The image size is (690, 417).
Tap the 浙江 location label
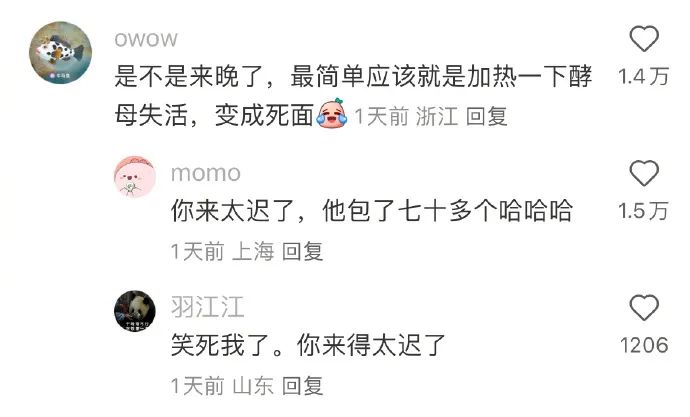click(x=437, y=117)
